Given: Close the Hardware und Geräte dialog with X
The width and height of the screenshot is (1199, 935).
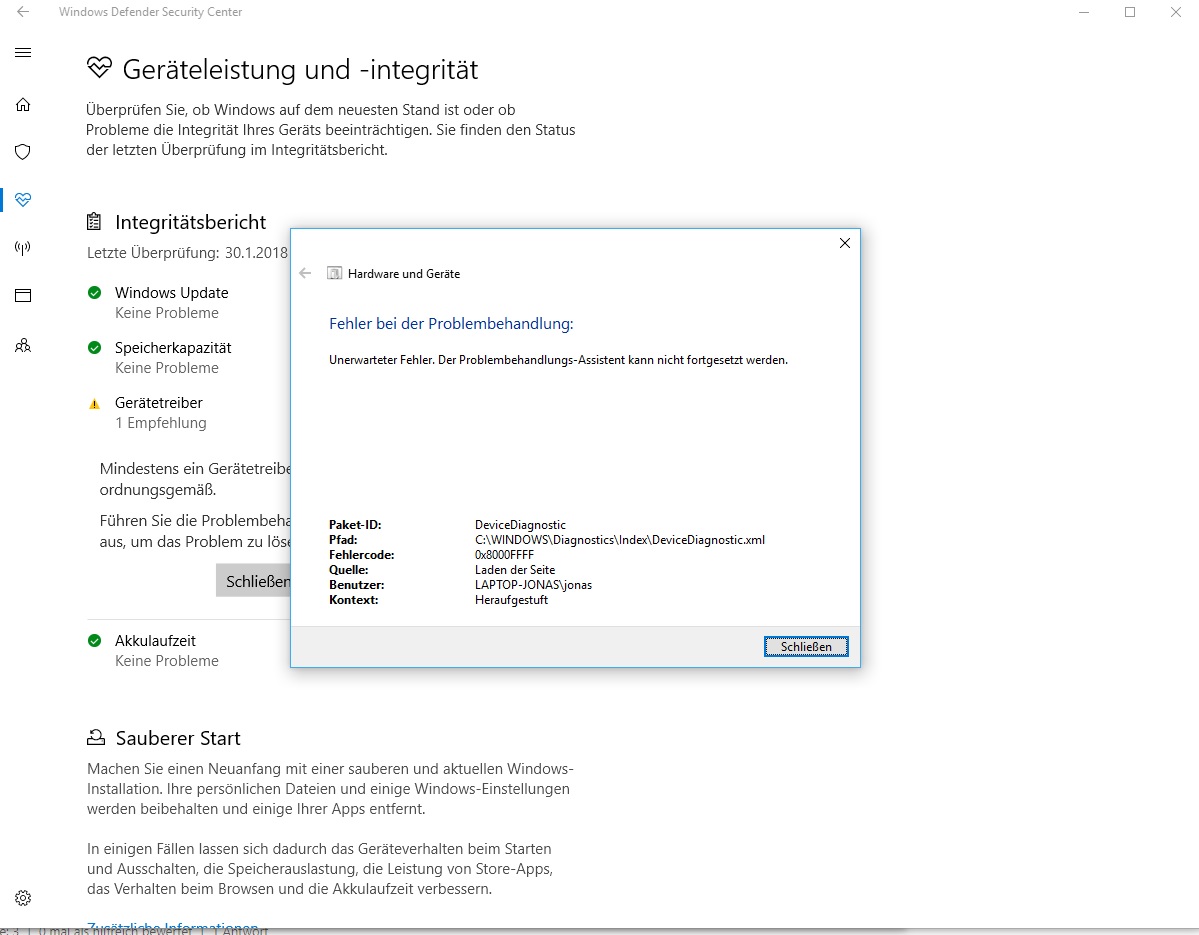Looking at the screenshot, I should coord(844,243).
